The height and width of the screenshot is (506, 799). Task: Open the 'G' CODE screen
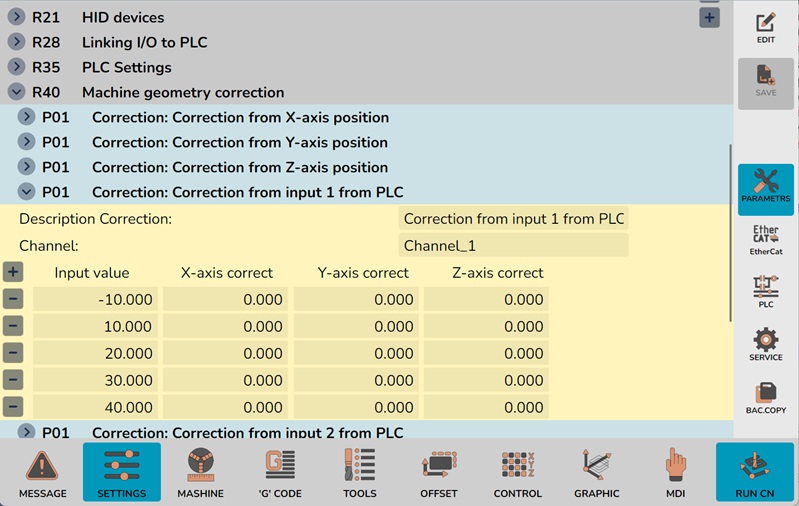click(x=279, y=473)
